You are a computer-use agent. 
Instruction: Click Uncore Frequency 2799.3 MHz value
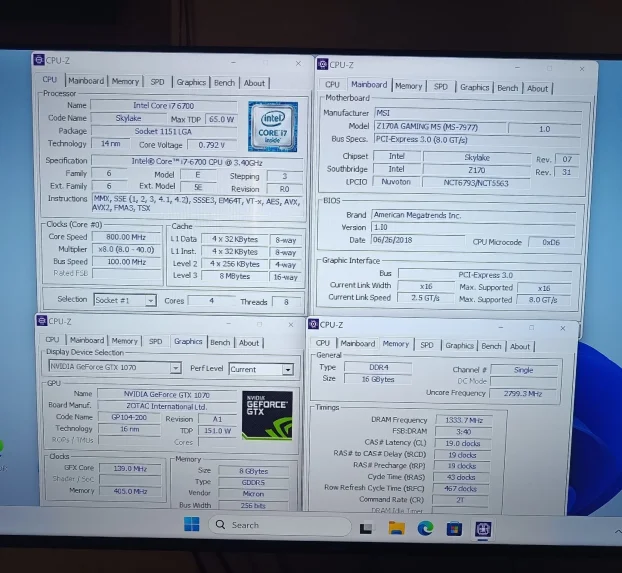(523, 394)
